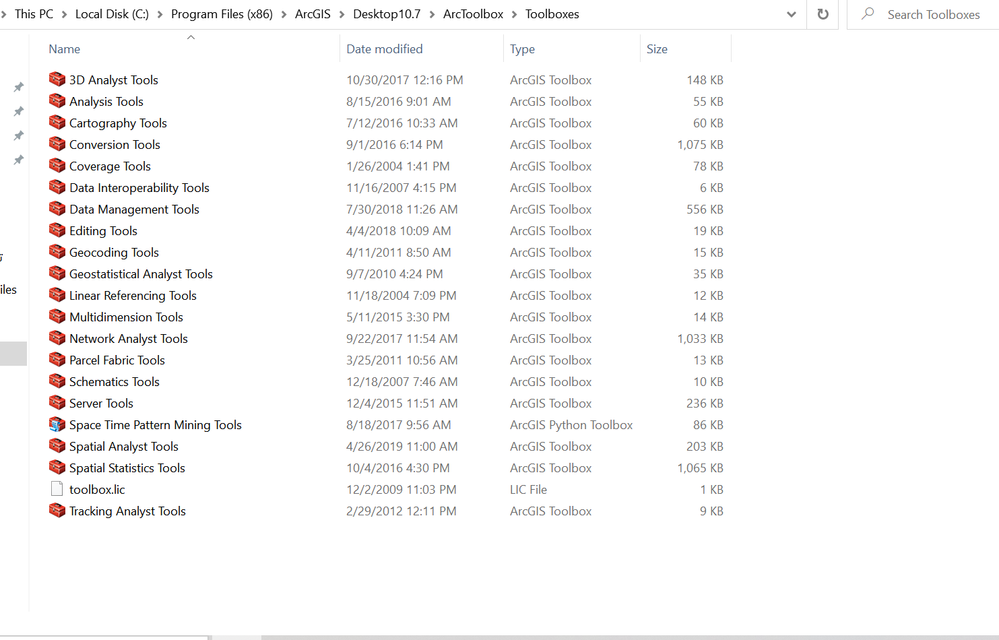Screen dimensions: 999x640
Task: Click the Spatial Statistics Tools toolbox icon
Action: click(57, 467)
